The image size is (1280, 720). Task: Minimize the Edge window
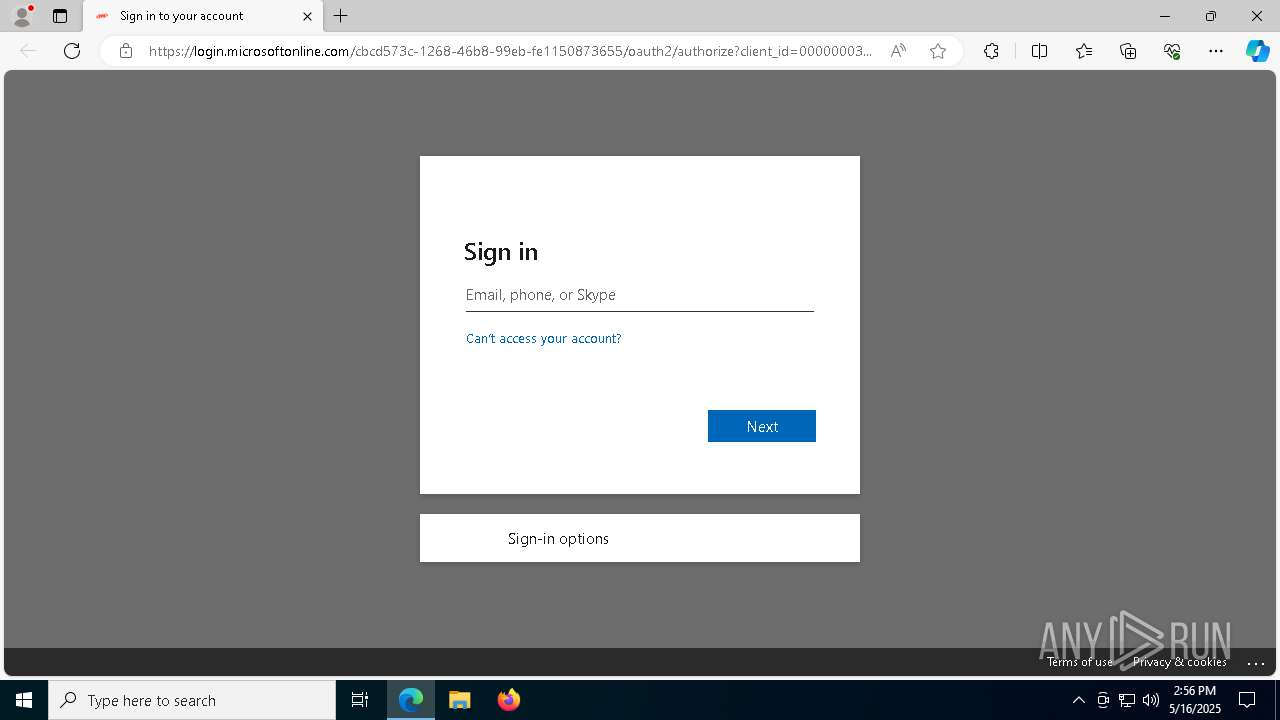tap(1165, 16)
